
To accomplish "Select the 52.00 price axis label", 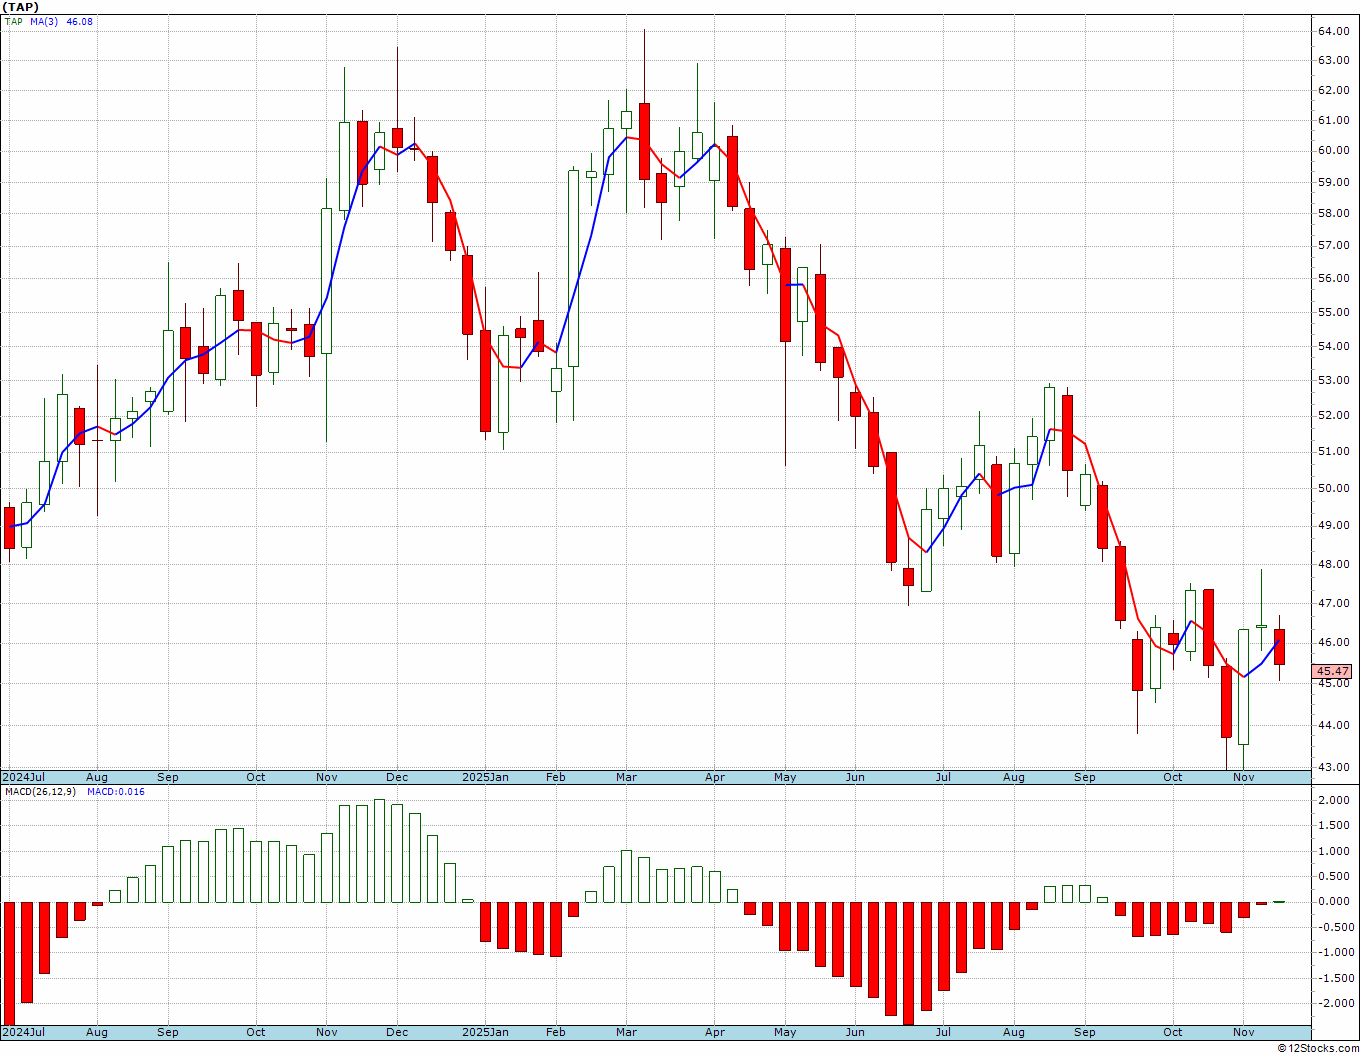I will [1333, 415].
